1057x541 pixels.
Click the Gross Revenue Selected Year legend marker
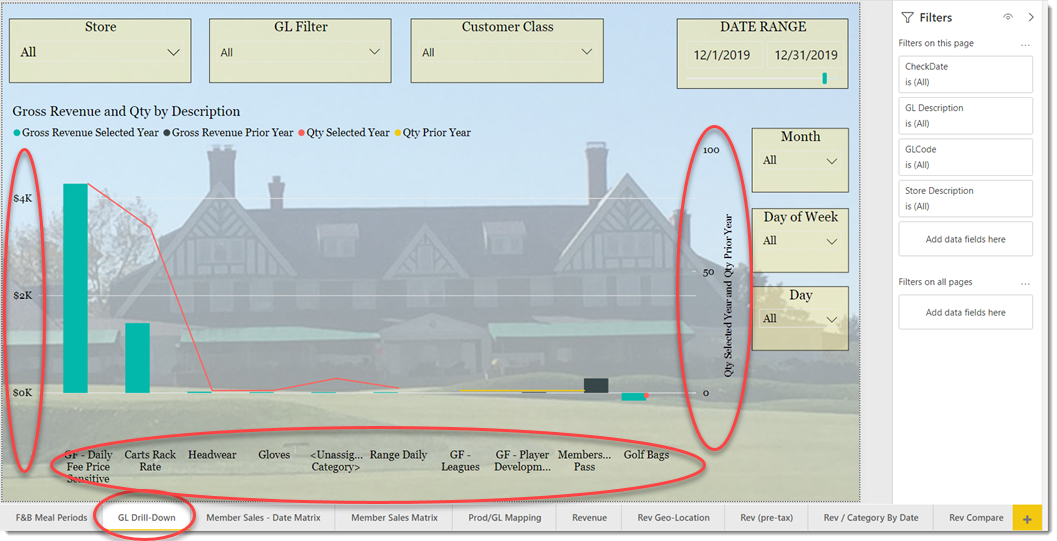(17, 133)
